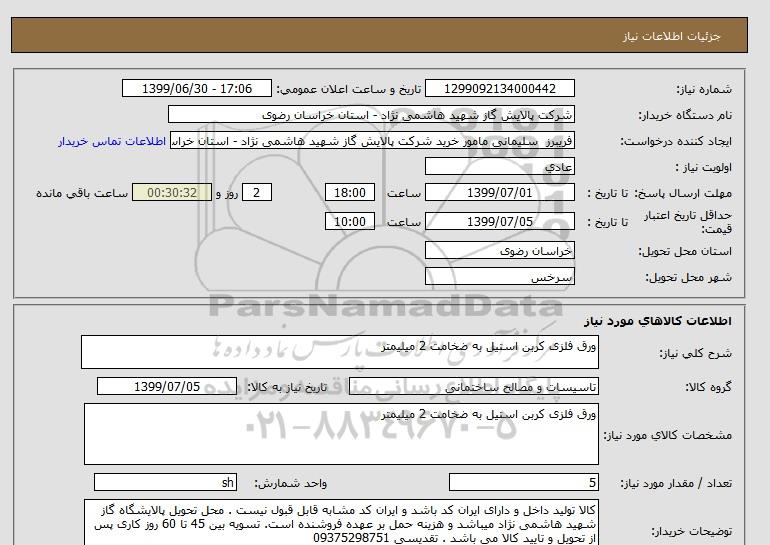Select the quantity field showing 5

click(524, 482)
